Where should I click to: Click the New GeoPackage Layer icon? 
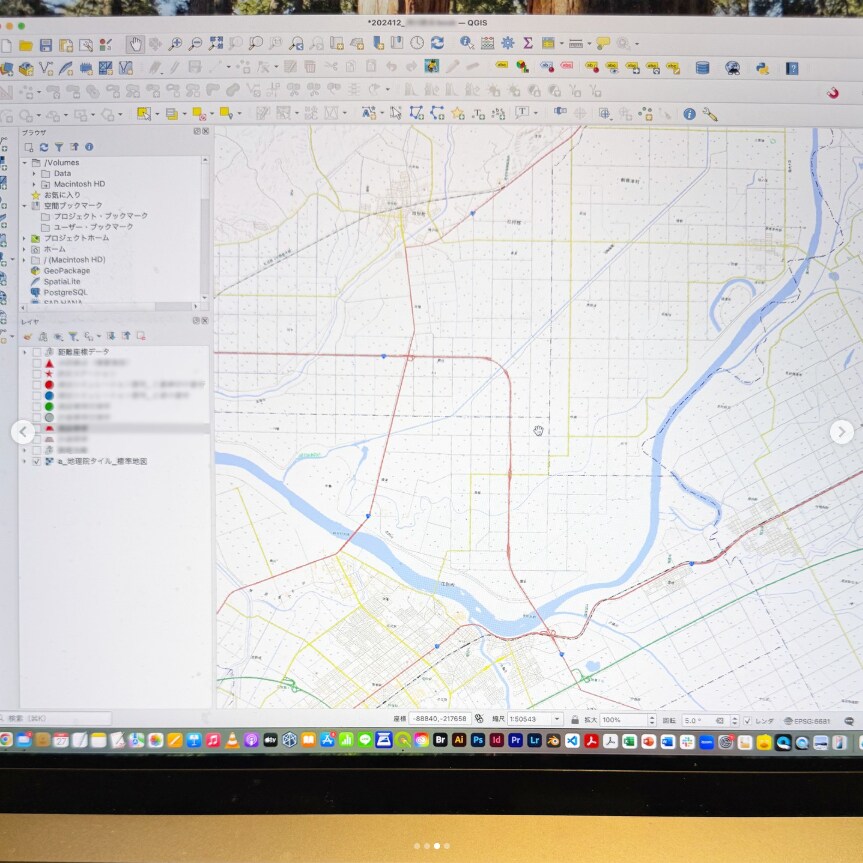[26, 69]
